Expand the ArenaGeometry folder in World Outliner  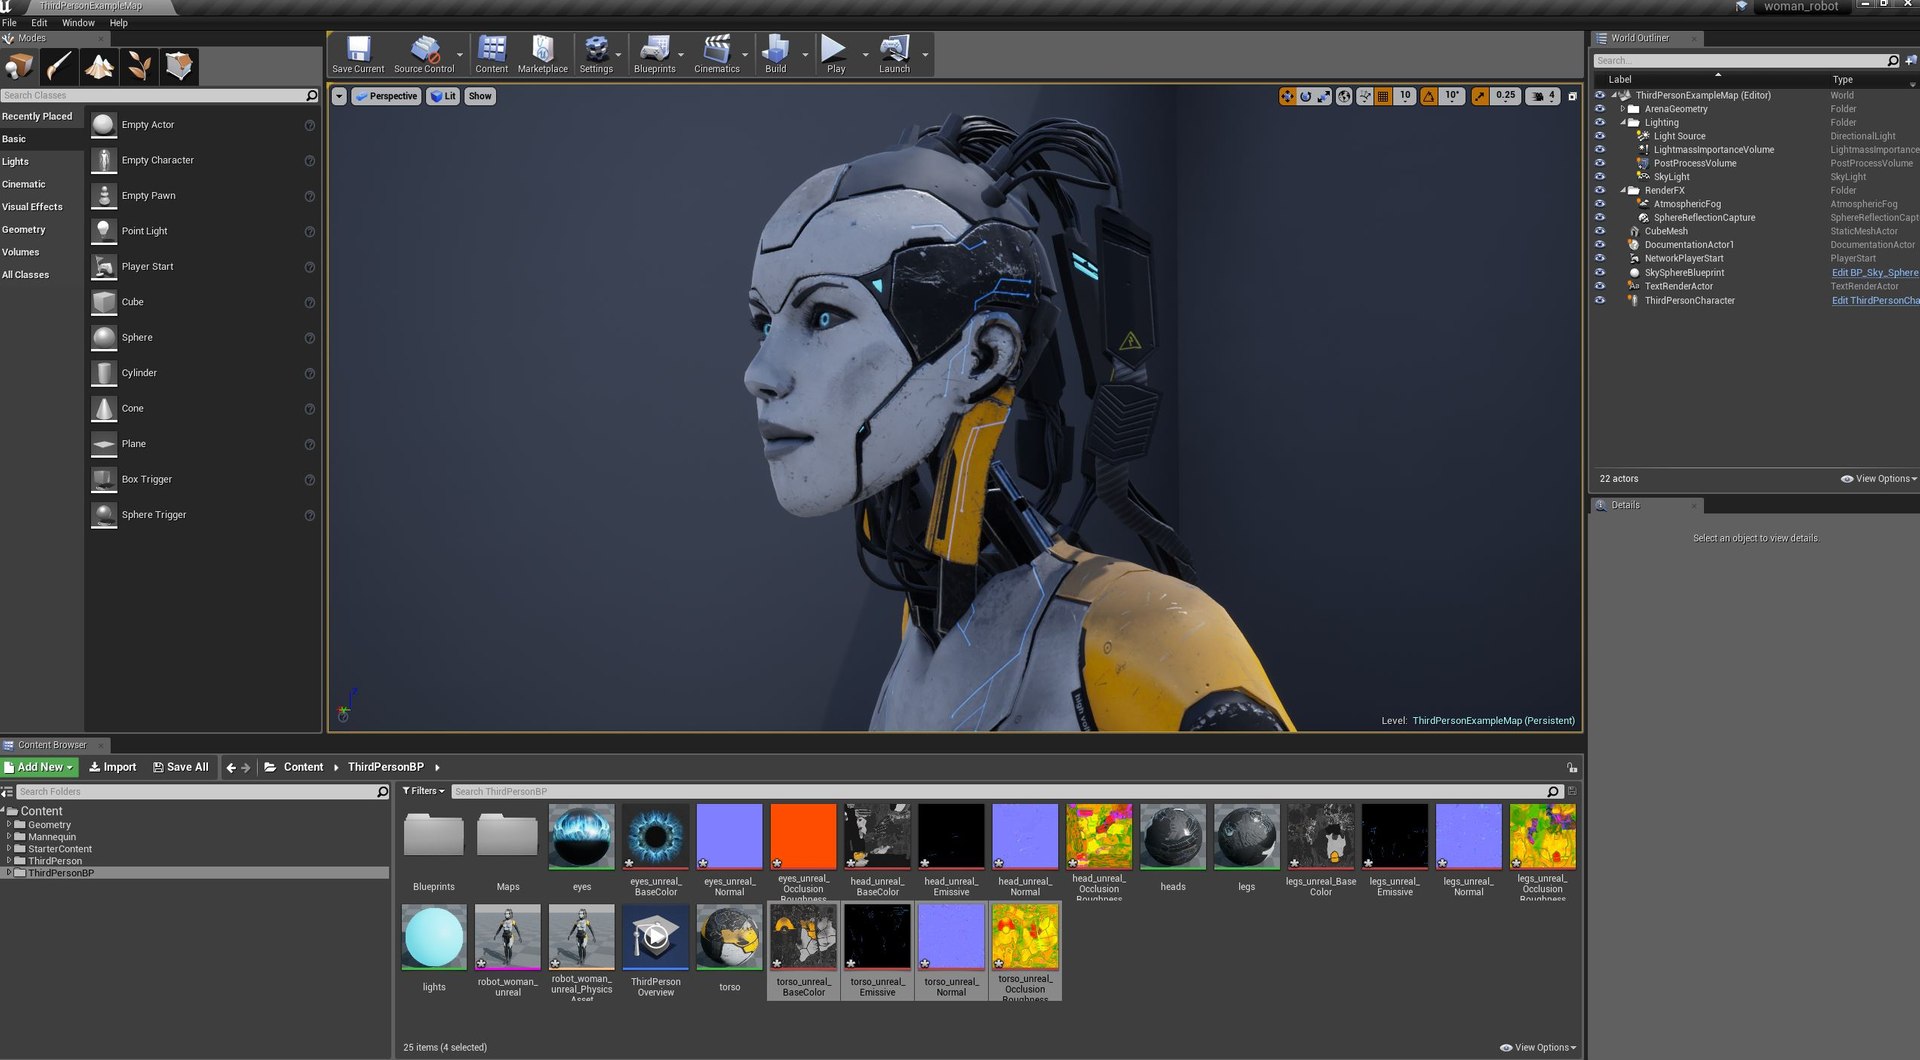[1623, 109]
